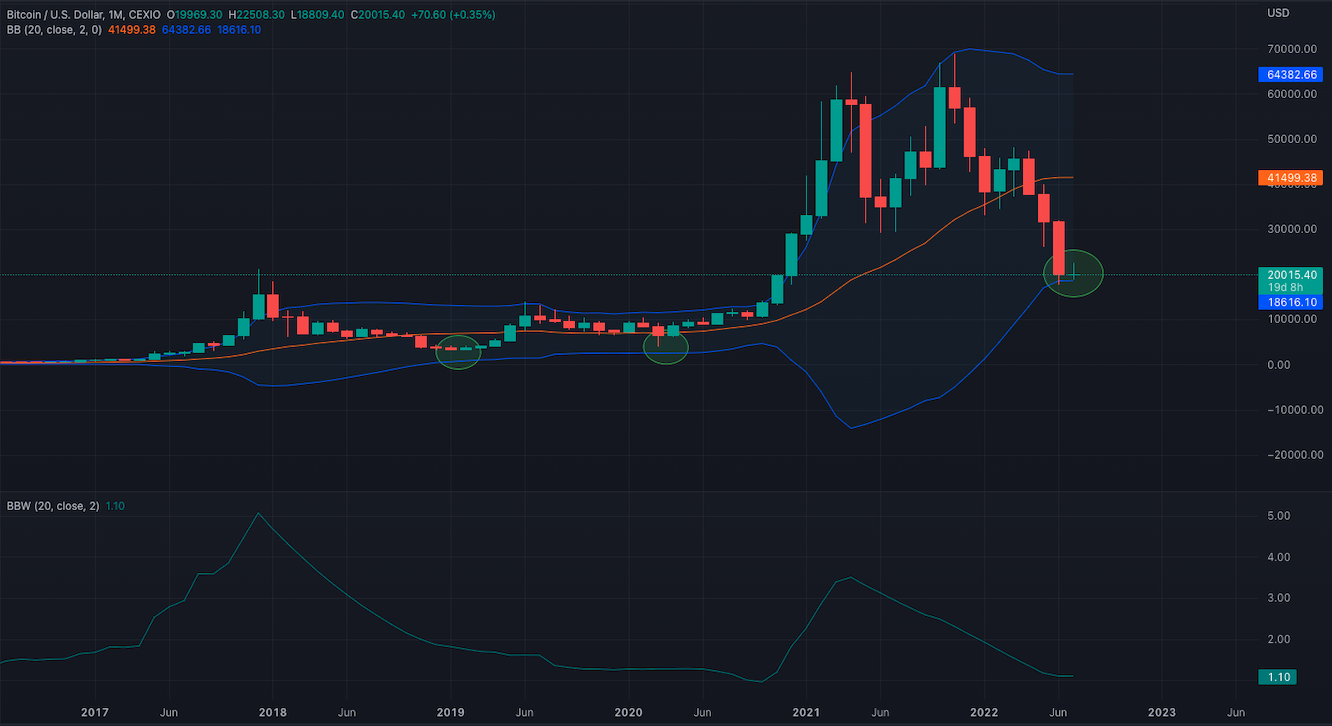Click the 2019 time axis label
Image resolution: width=1332 pixels, height=726 pixels.
pos(451,712)
